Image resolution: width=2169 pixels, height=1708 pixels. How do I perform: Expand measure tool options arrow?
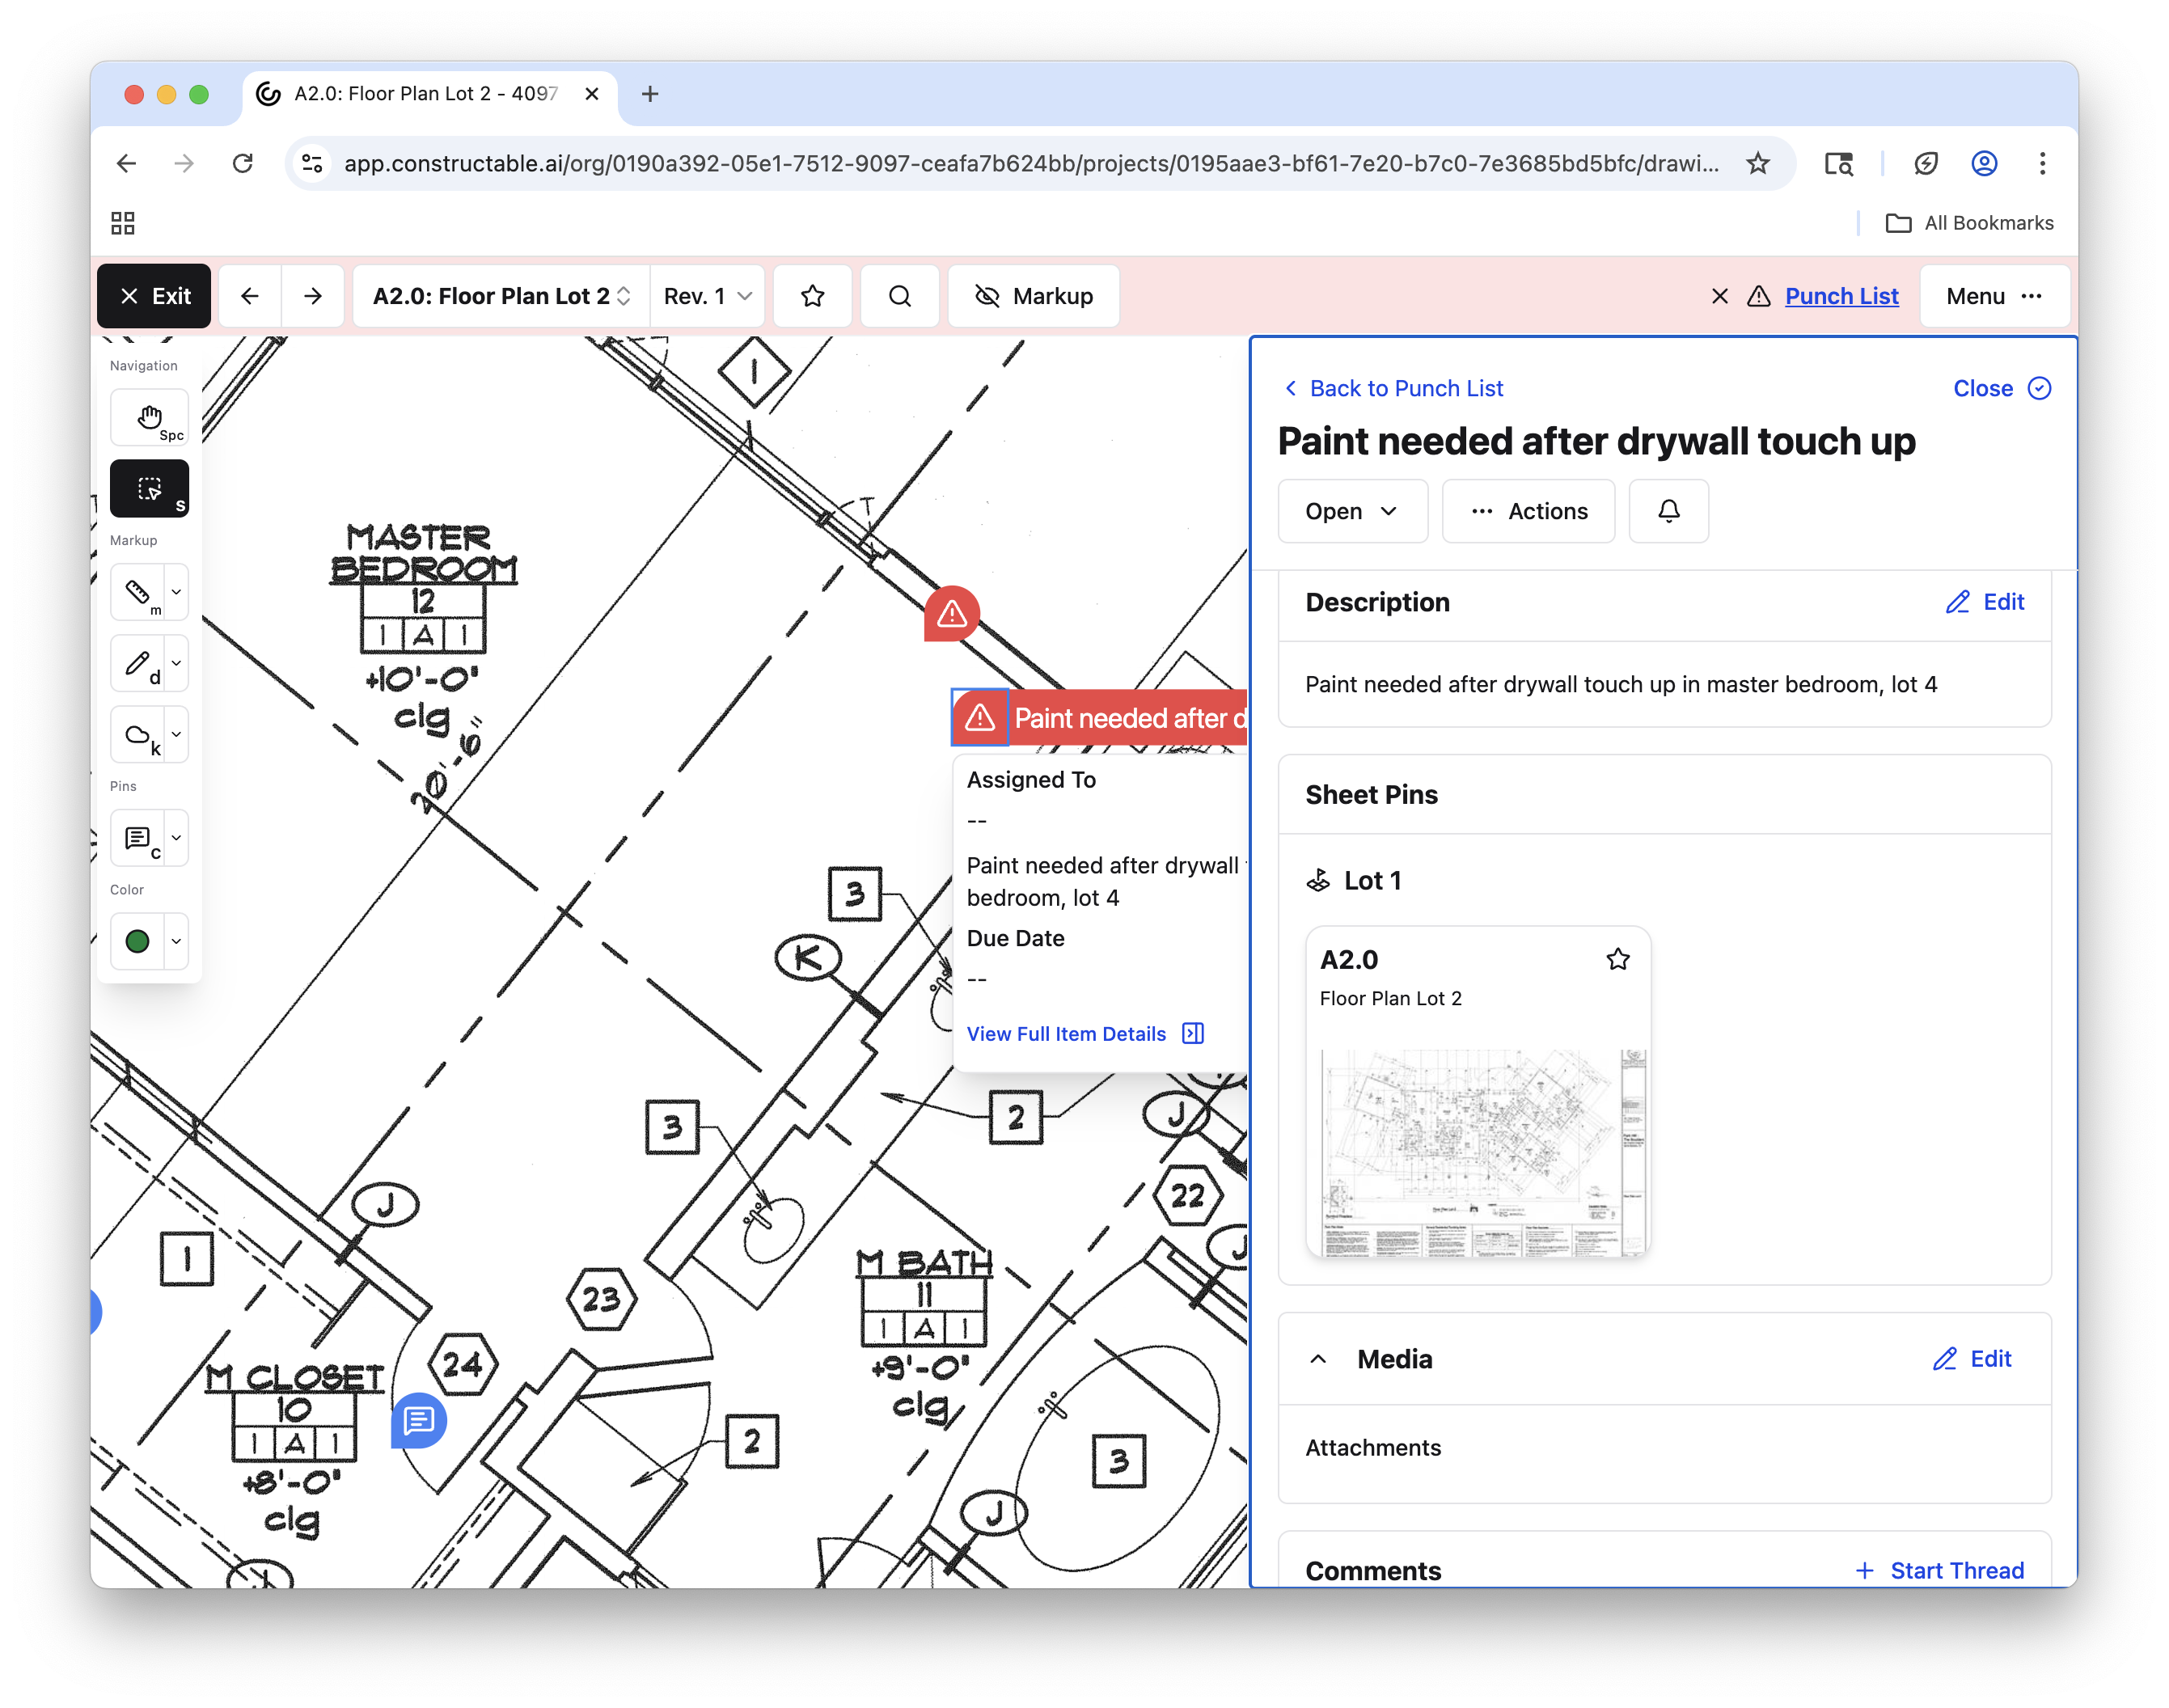176,592
